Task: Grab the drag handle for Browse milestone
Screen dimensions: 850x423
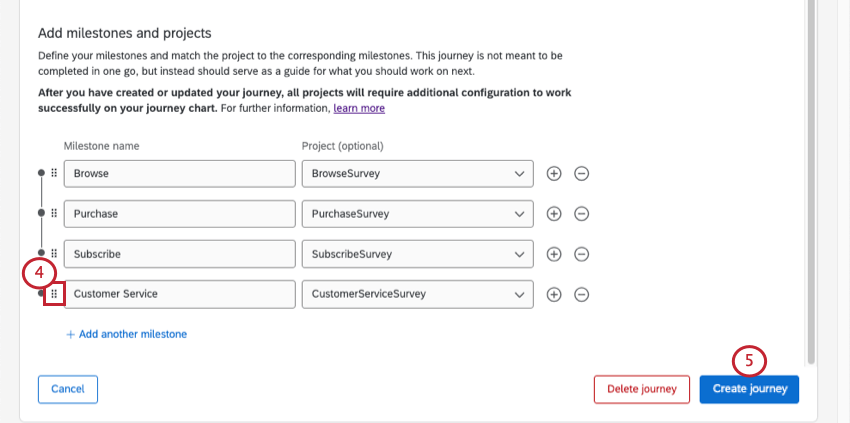Action: pos(54,173)
